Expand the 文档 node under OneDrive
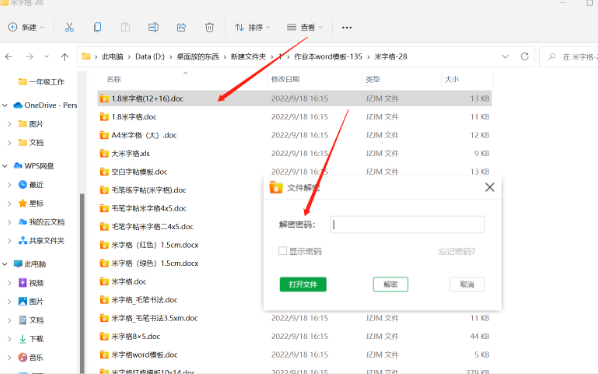The height and width of the screenshot is (374, 598). pos(10,143)
